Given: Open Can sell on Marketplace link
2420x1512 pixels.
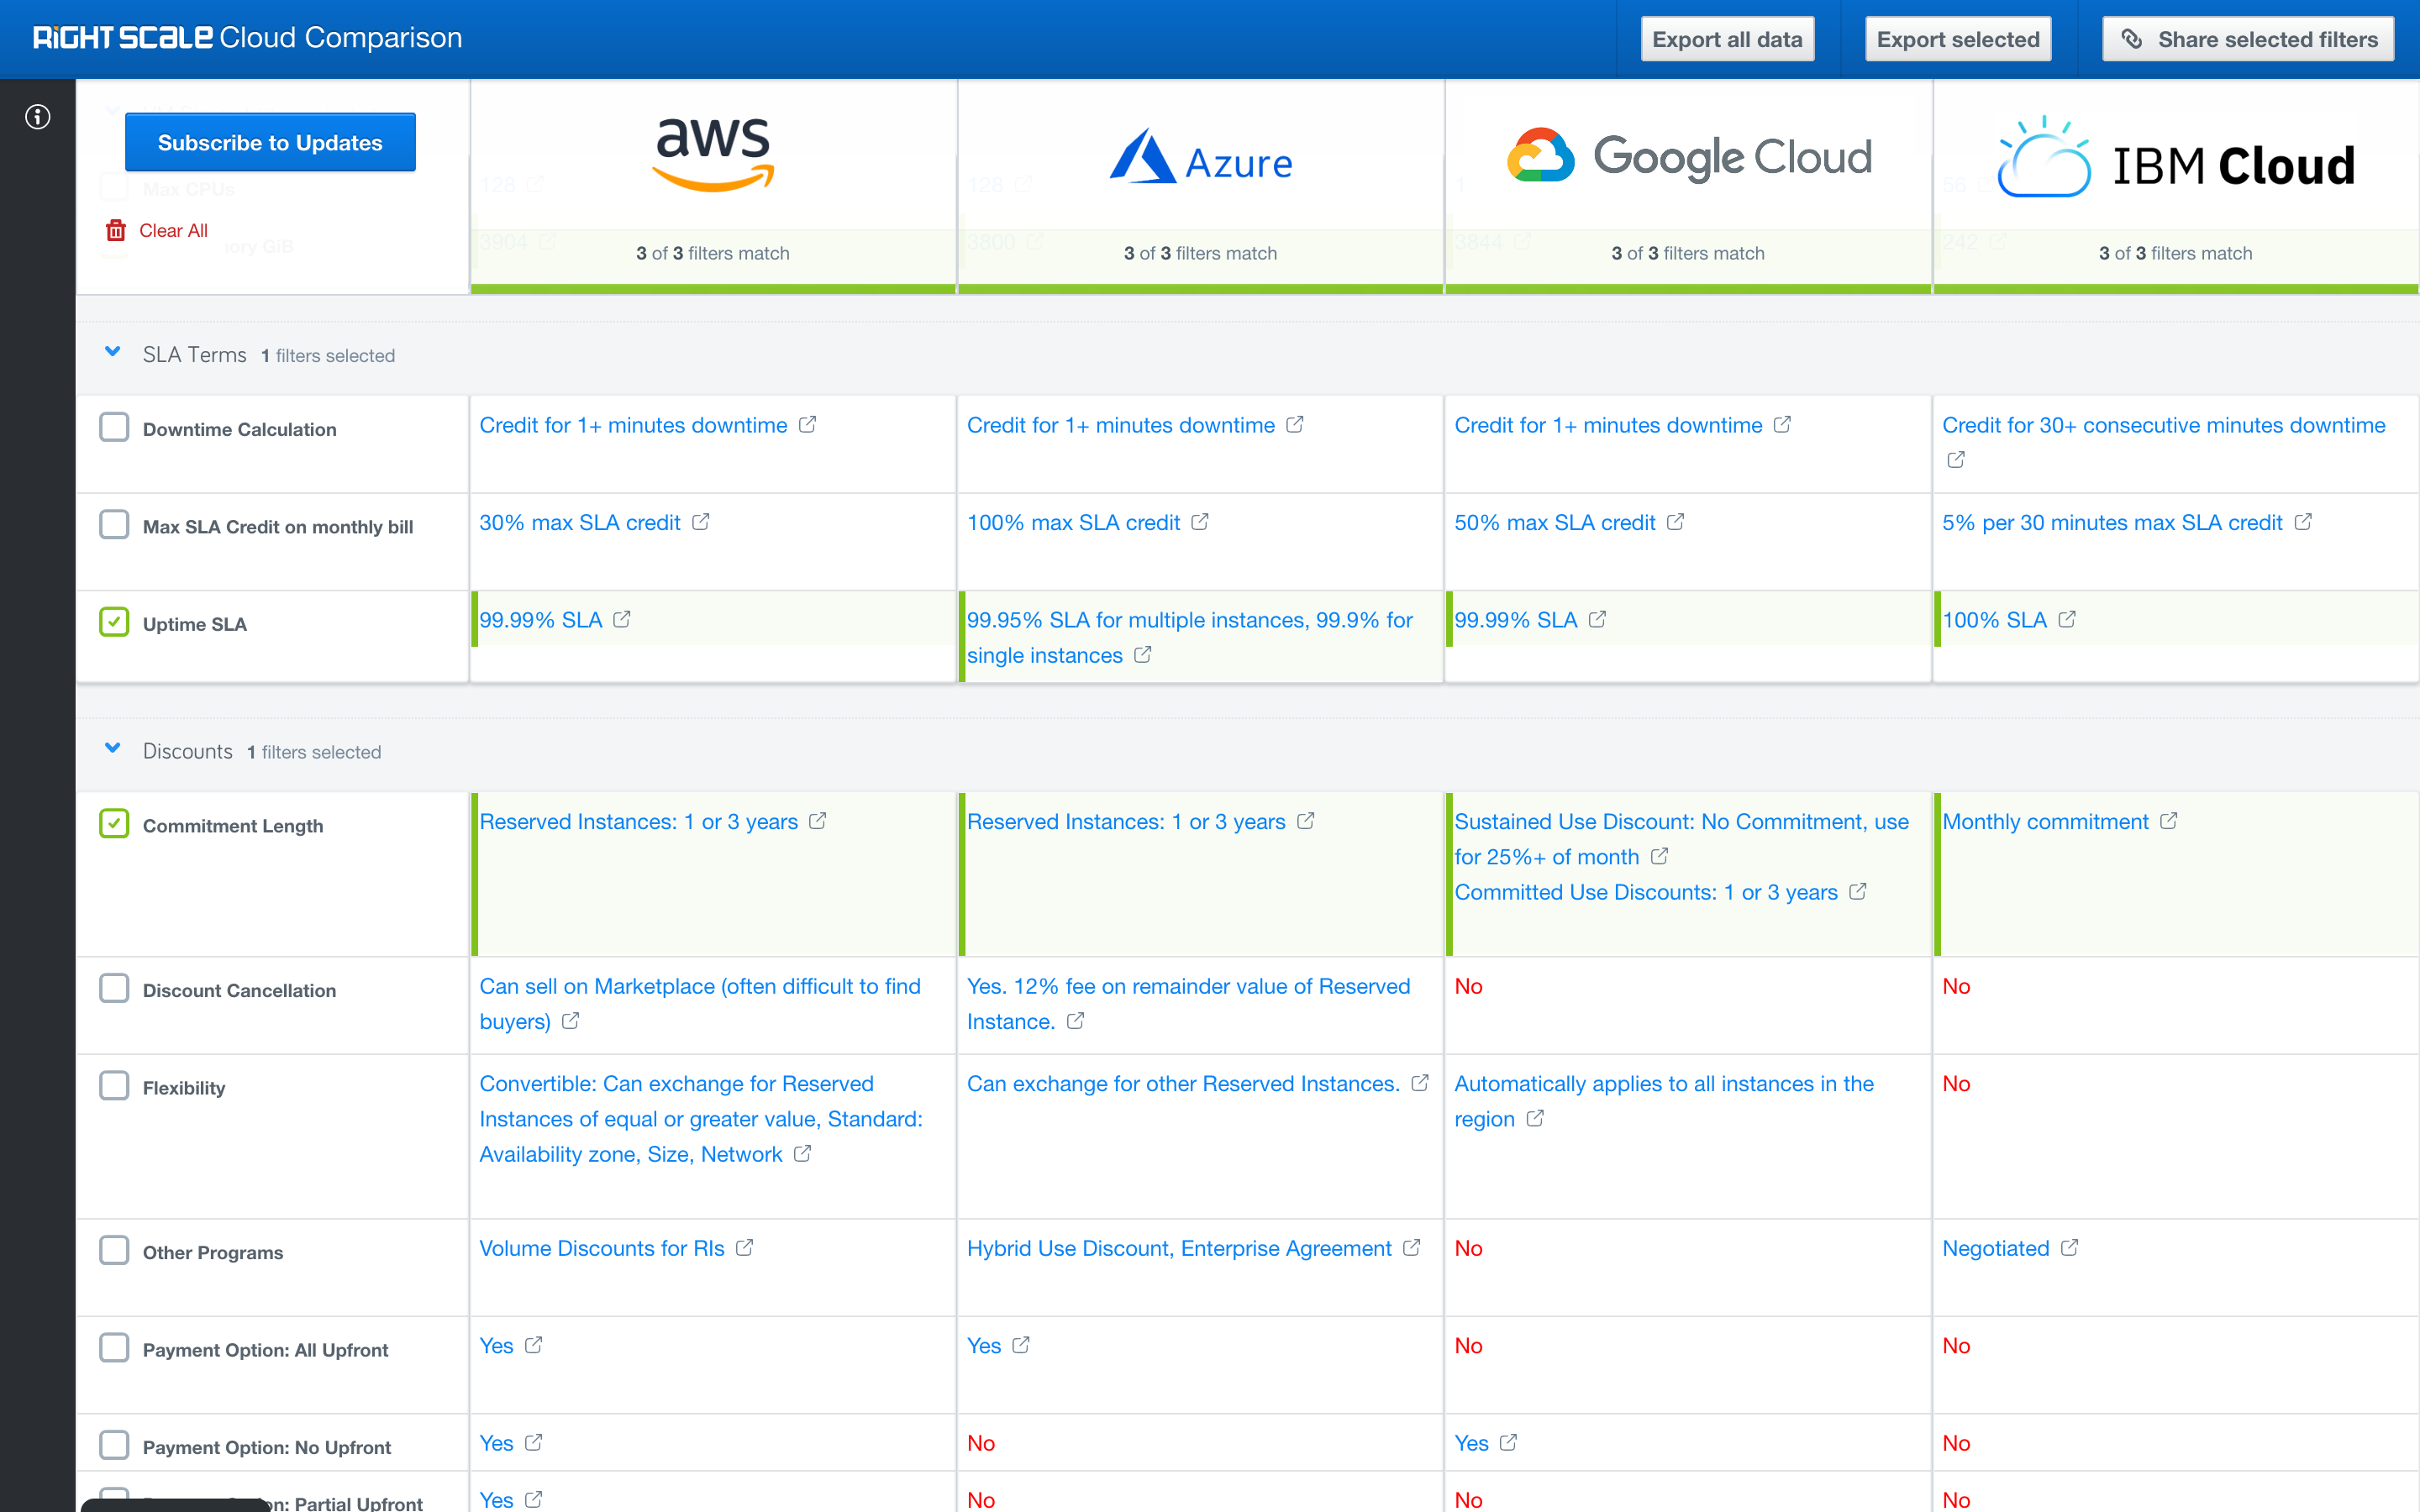Looking at the screenshot, I should point(700,1003).
